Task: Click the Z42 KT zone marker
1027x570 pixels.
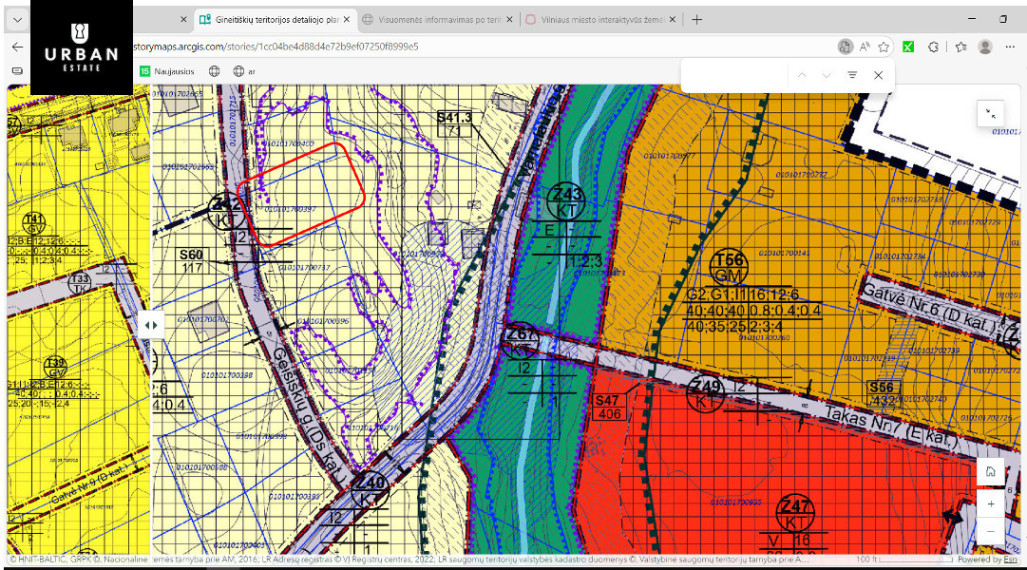Action: tap(225, 211)
